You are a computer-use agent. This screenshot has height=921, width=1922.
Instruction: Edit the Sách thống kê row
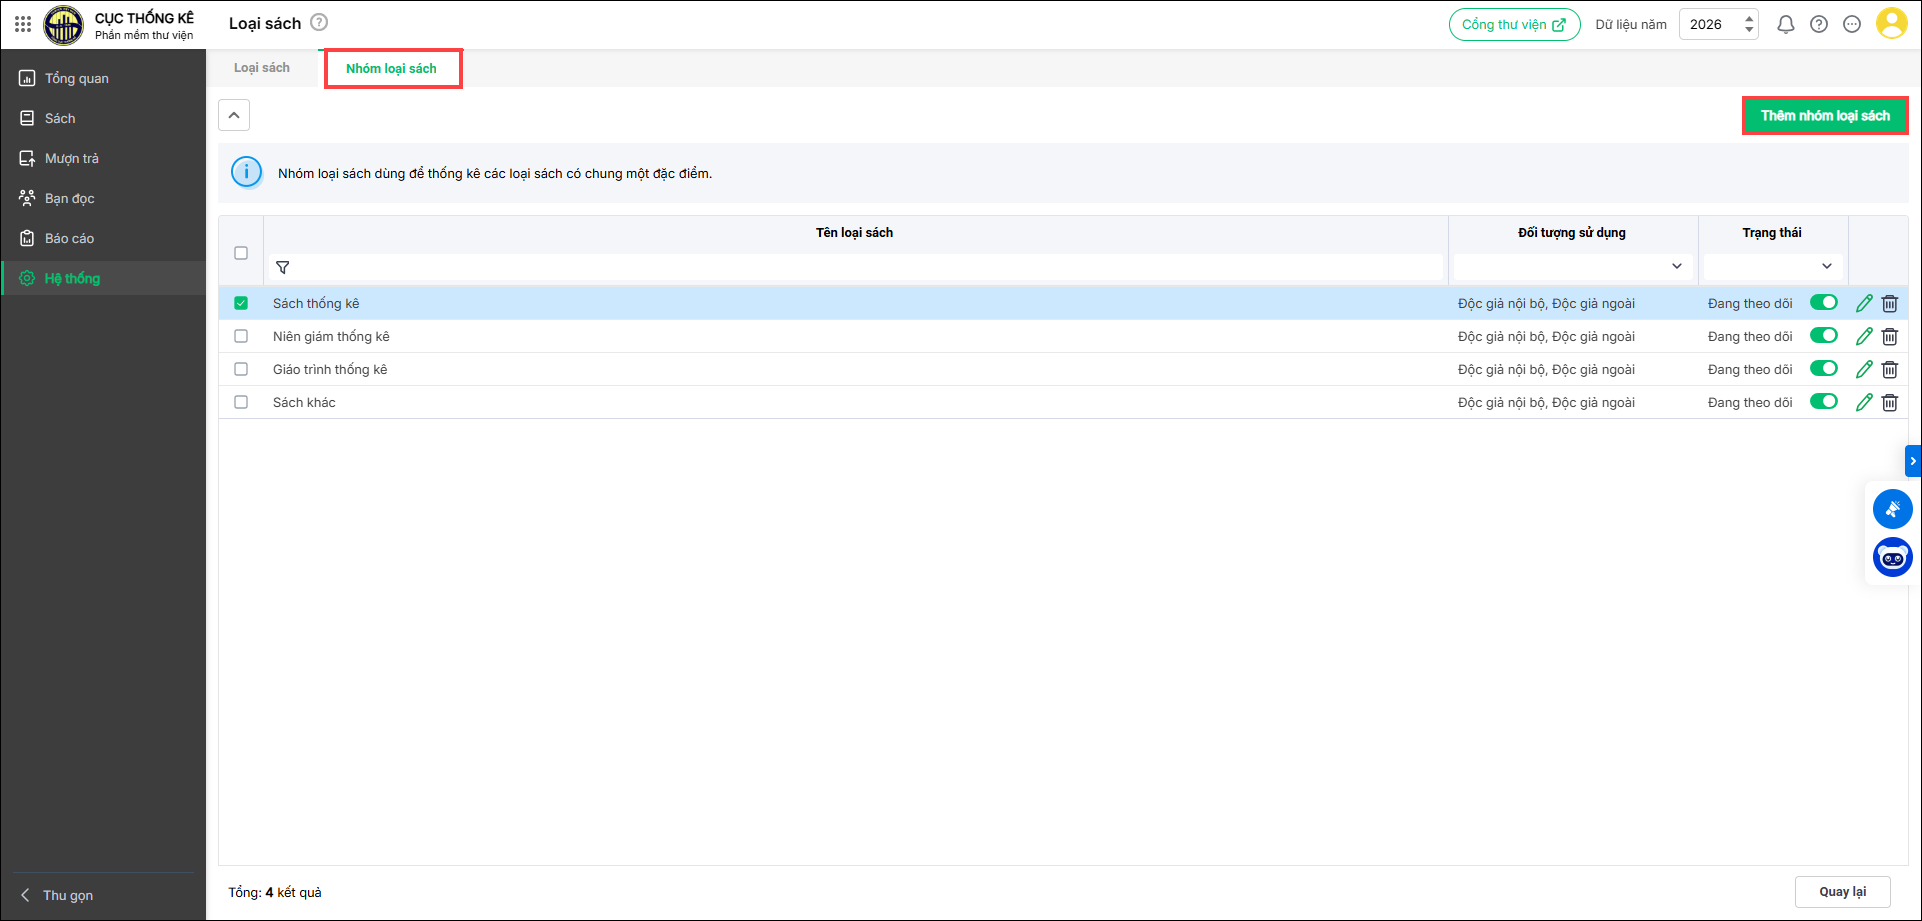click(x=1864, y=304)
